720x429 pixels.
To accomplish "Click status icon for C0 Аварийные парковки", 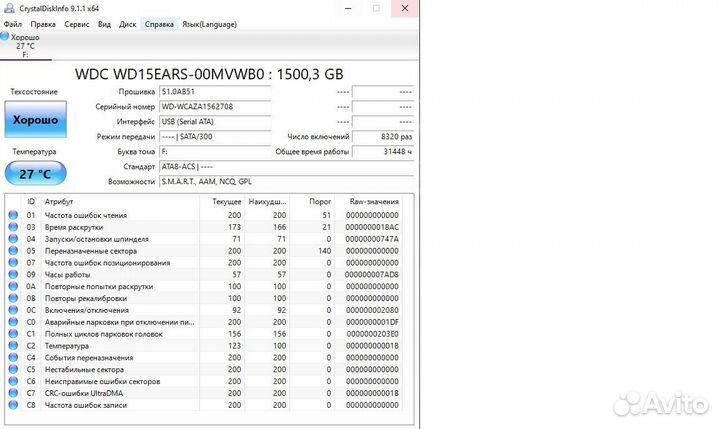I will click(13, 322).
